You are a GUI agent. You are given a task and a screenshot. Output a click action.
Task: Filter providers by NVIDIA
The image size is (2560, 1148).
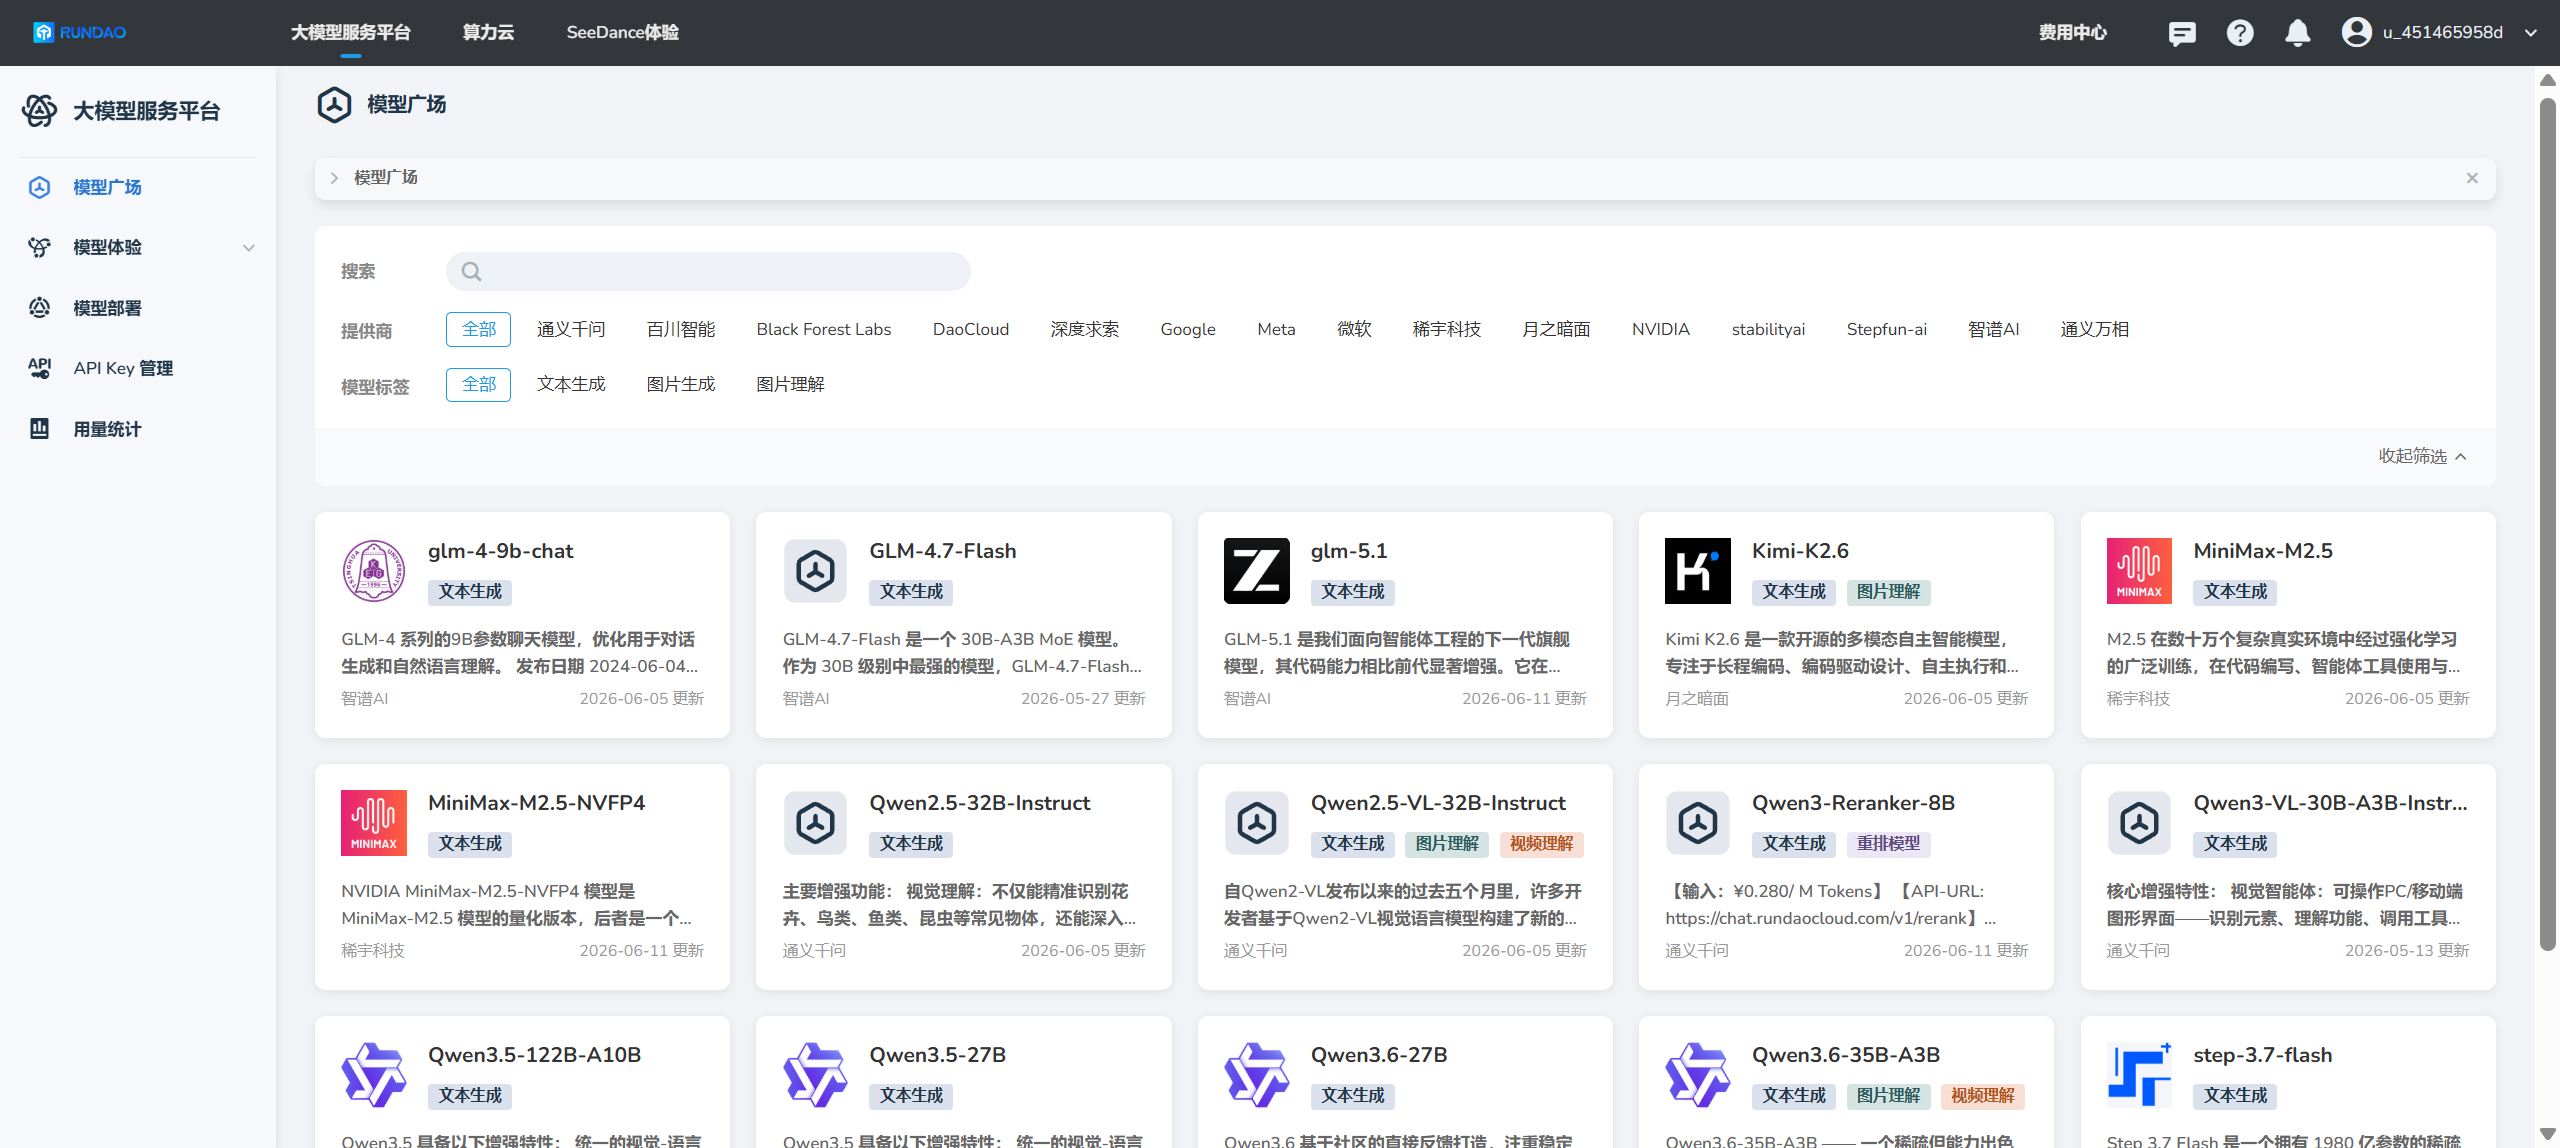click(1660, 329)
